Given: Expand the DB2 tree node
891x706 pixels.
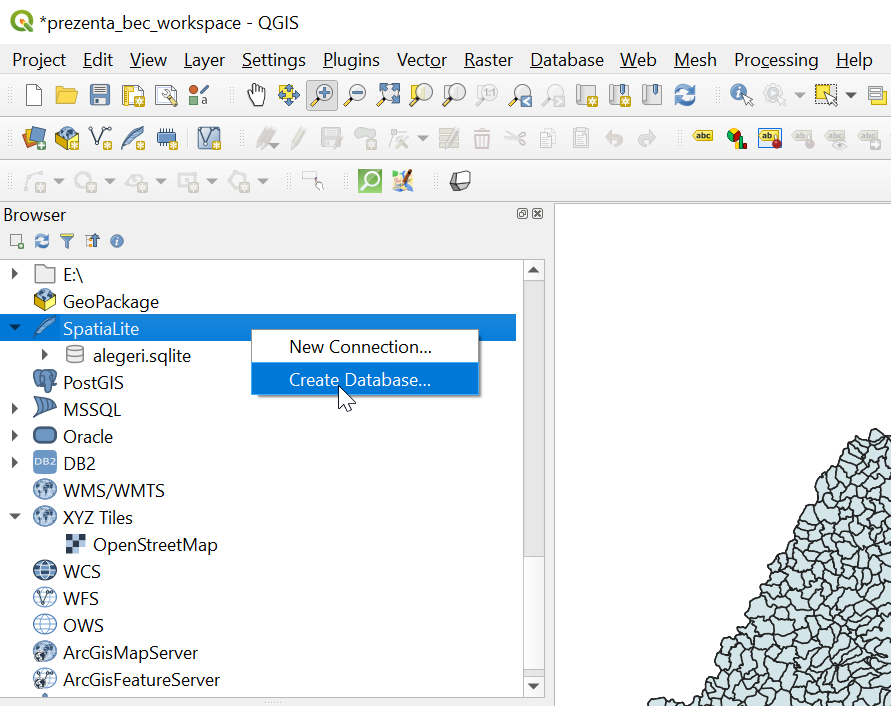Looking at the screenshot, I should tap(15, 463).
